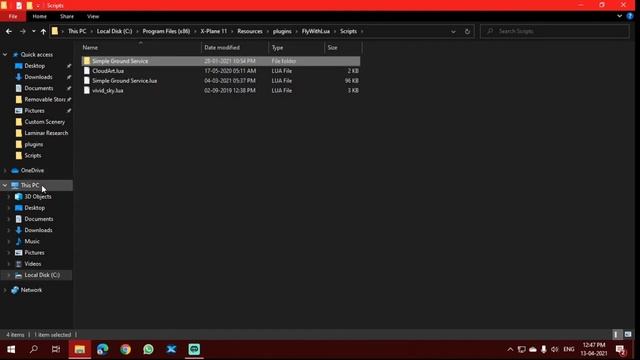Open Microsoft Edge from taskbar
This screenshot has height=360, width=640.
(102, 349)
